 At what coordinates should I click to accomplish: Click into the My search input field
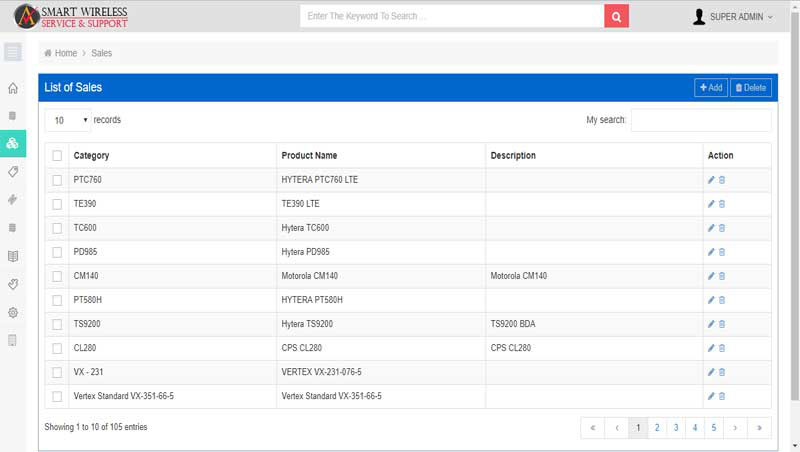pos(701,120)
